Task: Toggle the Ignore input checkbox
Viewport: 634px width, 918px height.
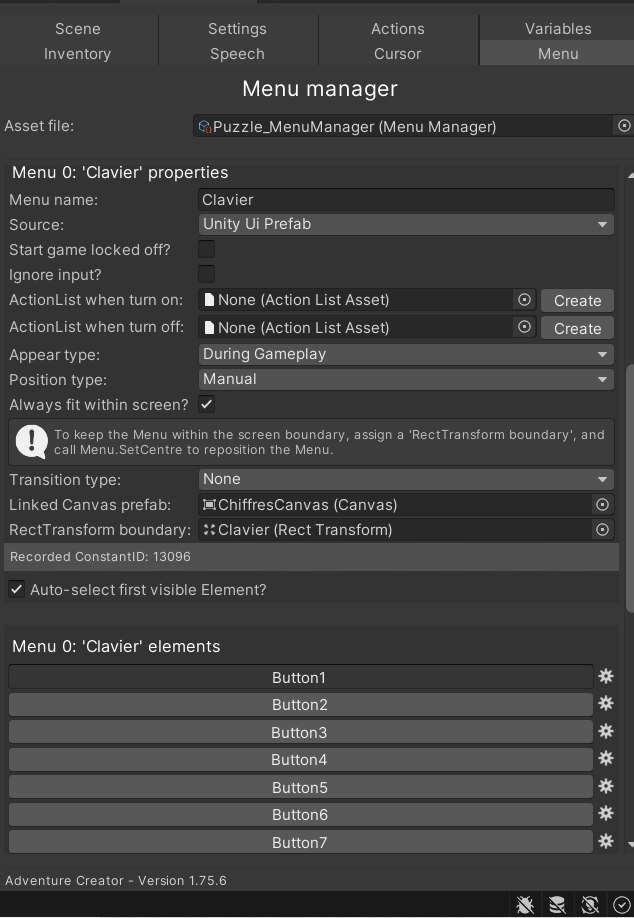Action: click(206, 274)
